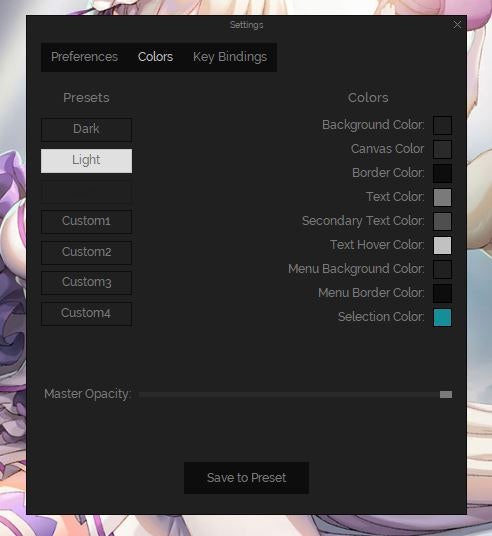492x536 pixels.
Task: Edit the Menu Background Color swatch
Action: click(x=442, y=269)
